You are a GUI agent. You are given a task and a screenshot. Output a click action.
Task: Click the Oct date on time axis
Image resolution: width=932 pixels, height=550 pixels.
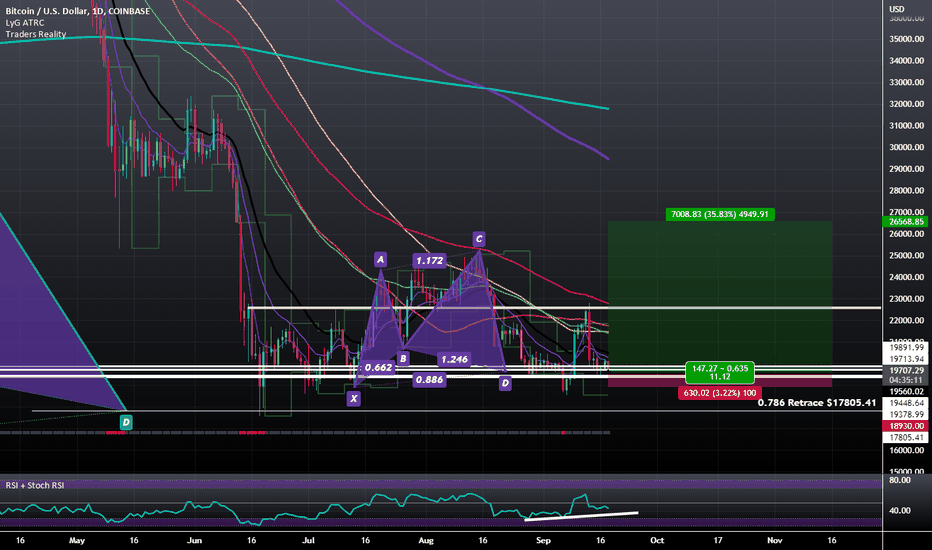657,540
